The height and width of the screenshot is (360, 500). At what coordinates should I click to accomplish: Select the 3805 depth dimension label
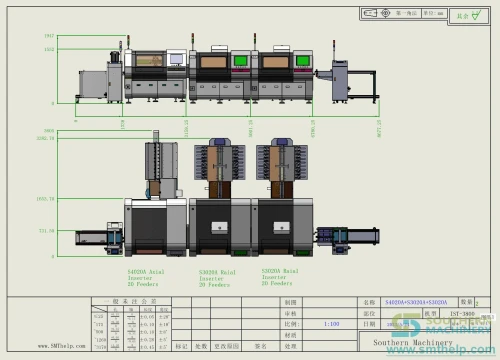pos(49,131)
